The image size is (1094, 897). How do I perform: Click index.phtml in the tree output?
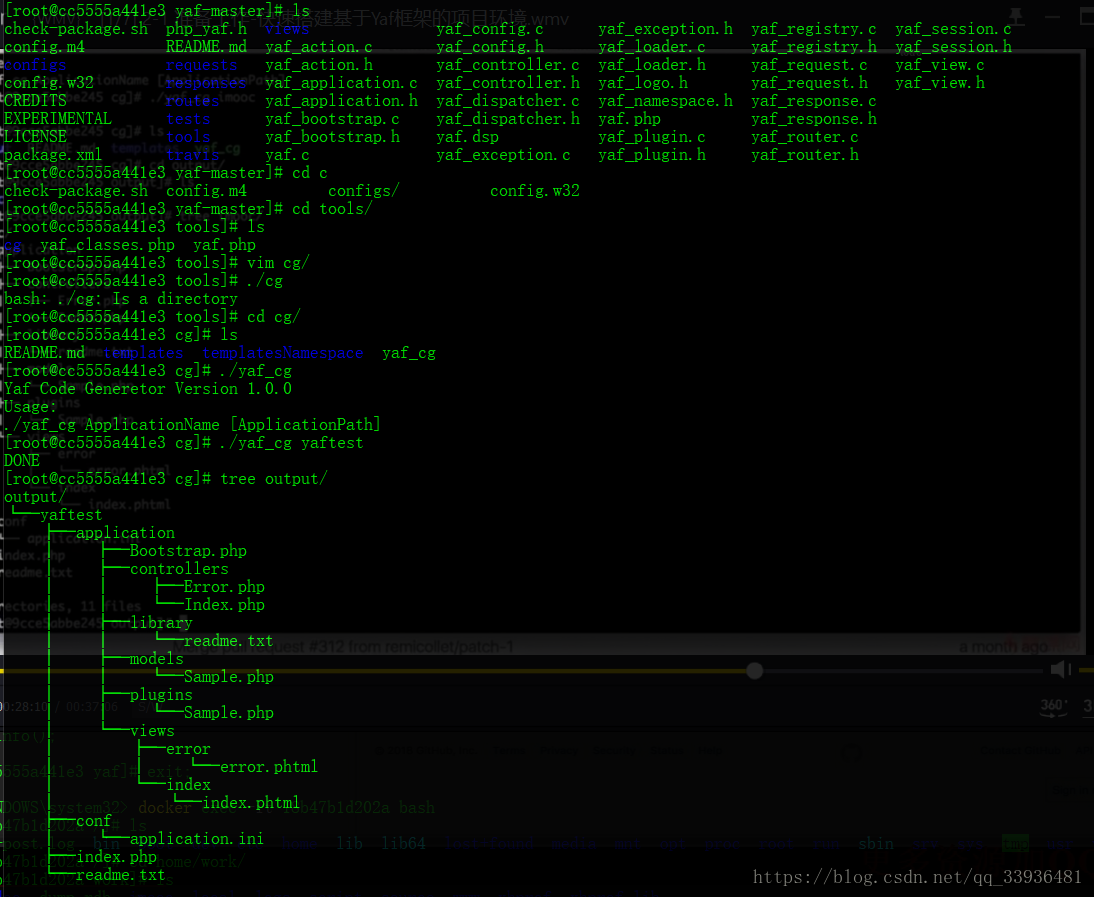coord(251,803)
